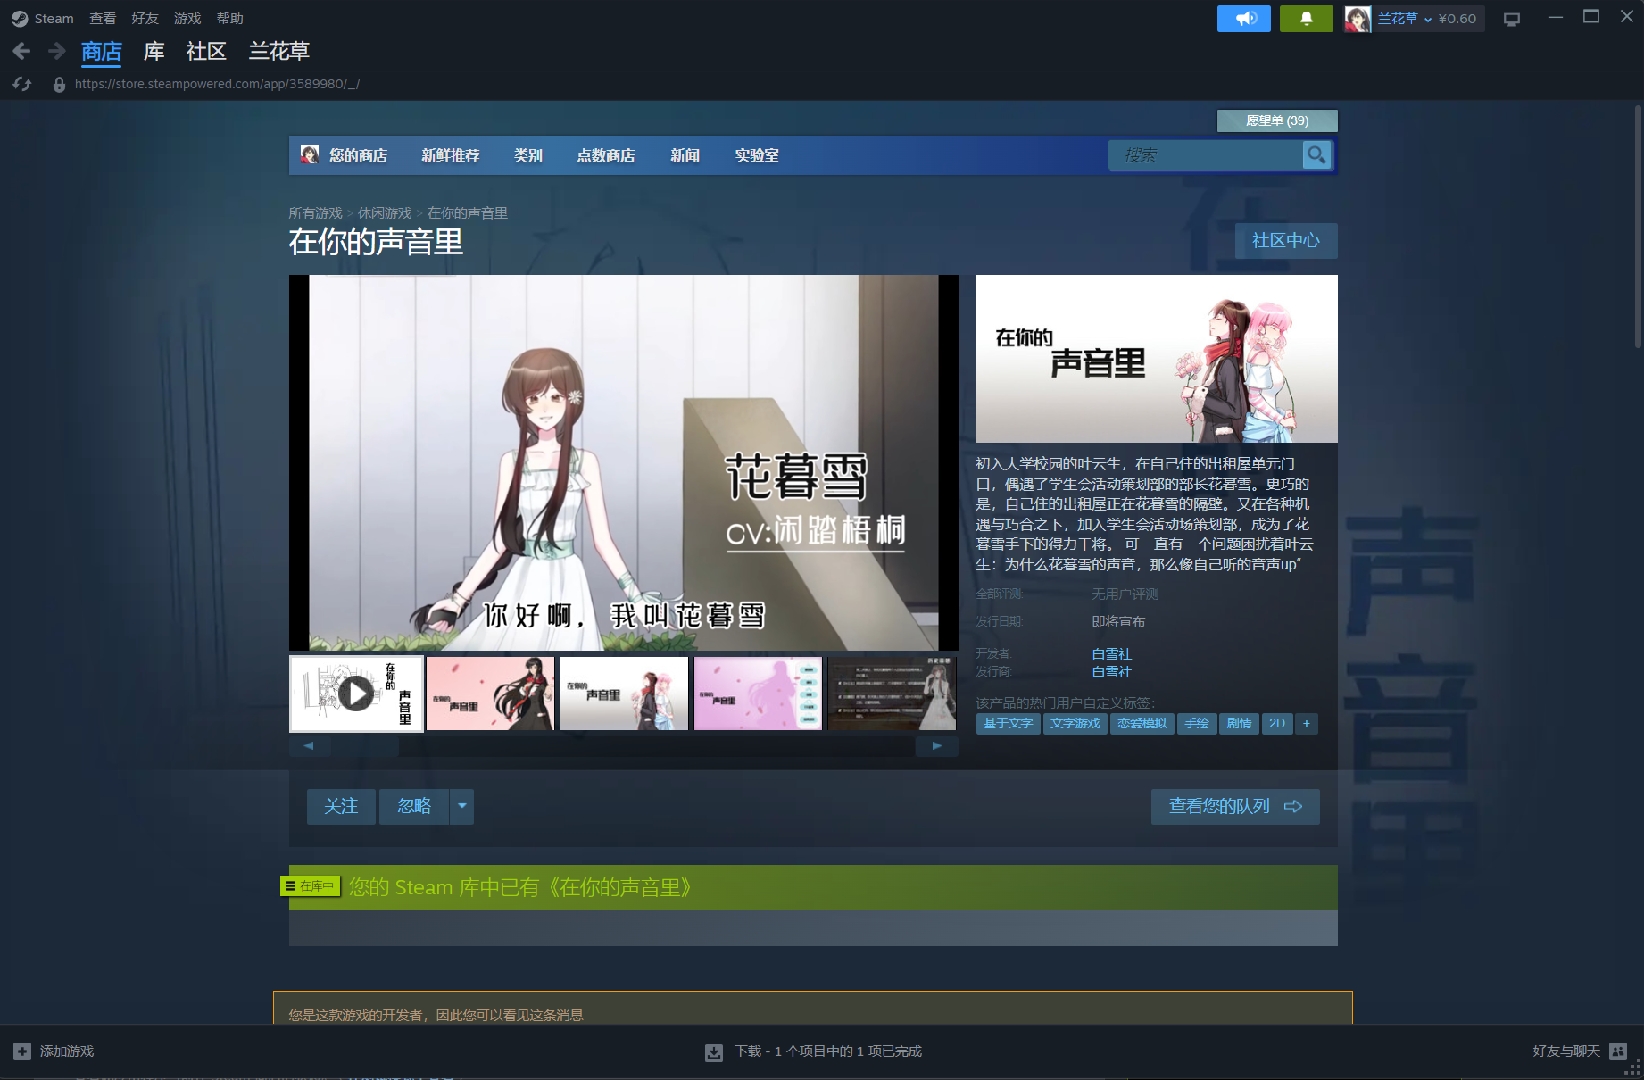The height and width of the screenshot is (1080, 1644).
Task: Open notifications with the green bell icon
Action: point(1306,18)
